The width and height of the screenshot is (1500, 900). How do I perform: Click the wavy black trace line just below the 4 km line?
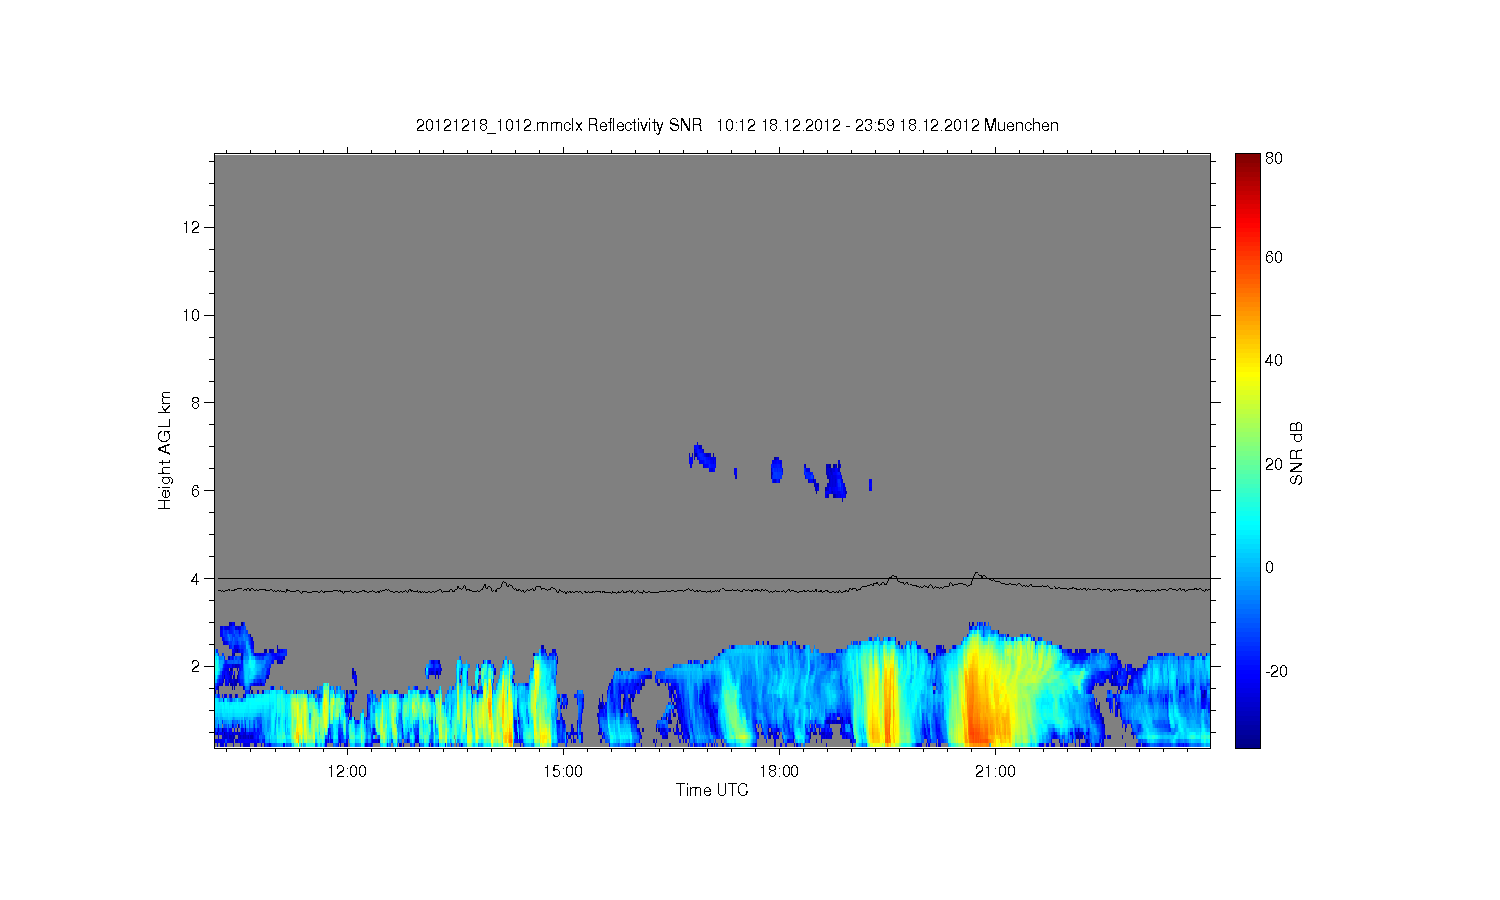coord(712,590)
